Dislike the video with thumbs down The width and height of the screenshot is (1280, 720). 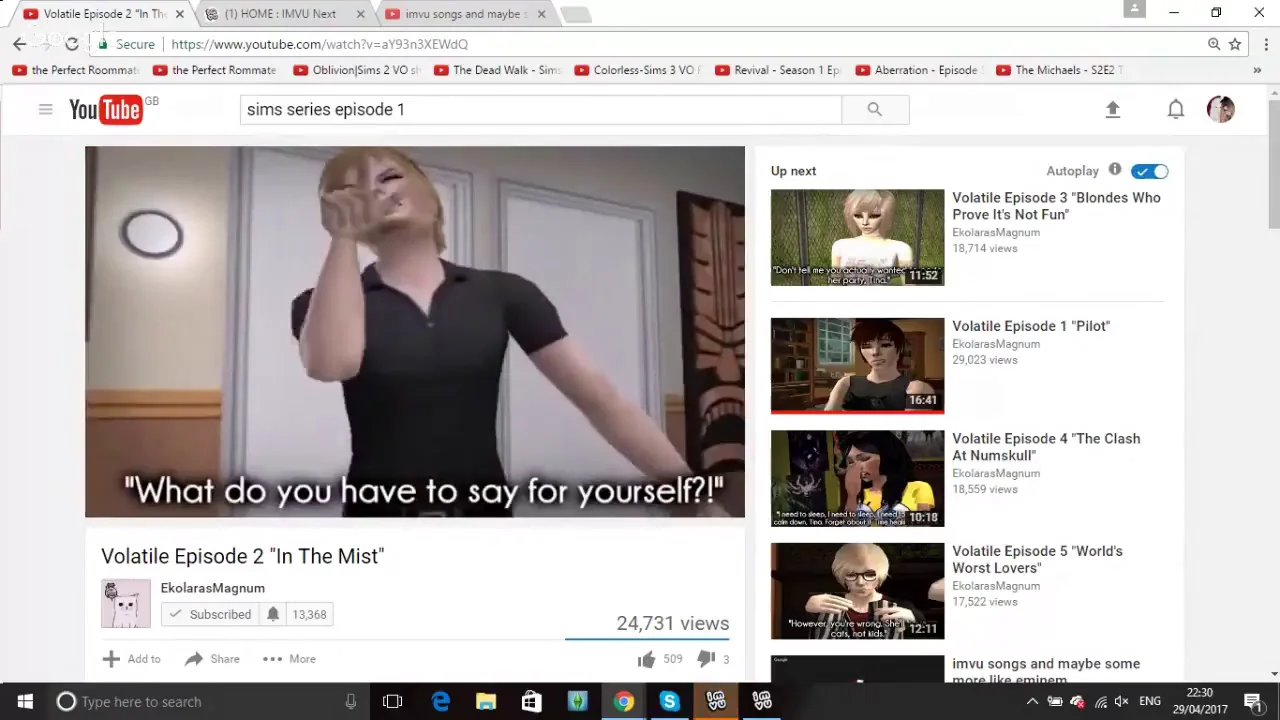coord(706,659)
